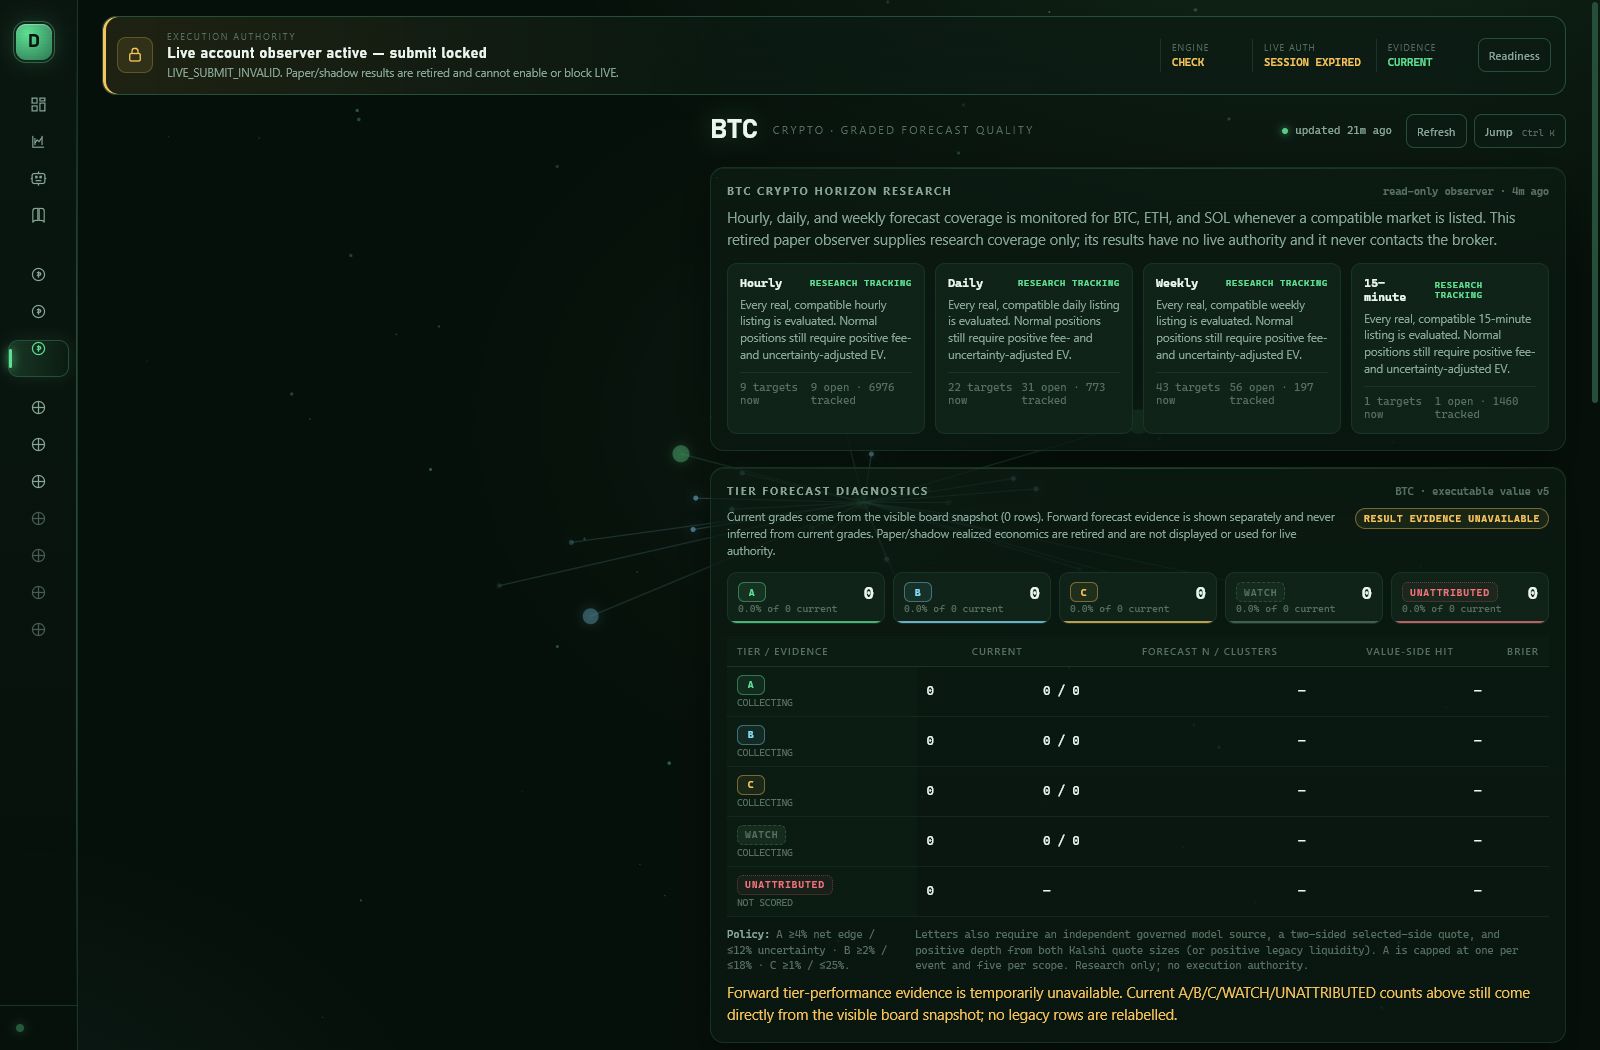Click the TIER / EVIDENCE column header
Image resolution: width=1600 pixels, height=1050 pixels.
point(782,652)
